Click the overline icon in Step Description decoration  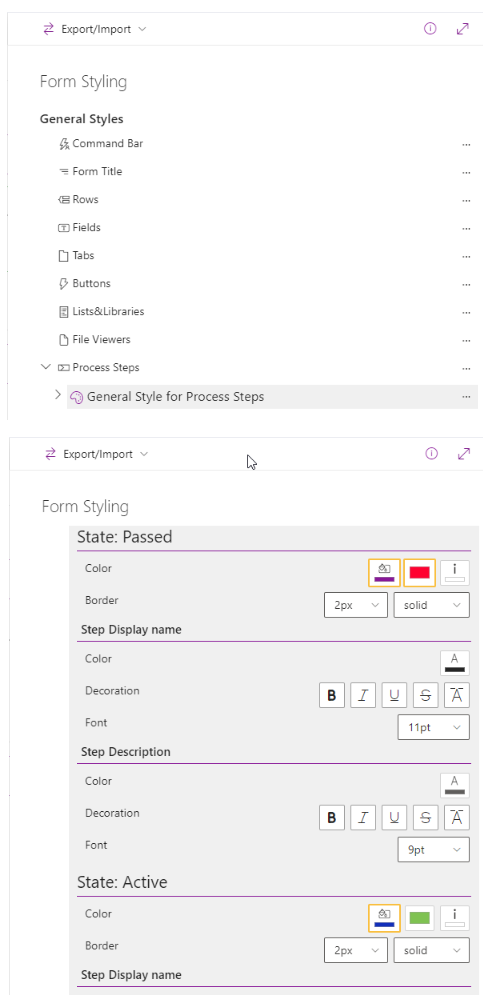point(456,818)
